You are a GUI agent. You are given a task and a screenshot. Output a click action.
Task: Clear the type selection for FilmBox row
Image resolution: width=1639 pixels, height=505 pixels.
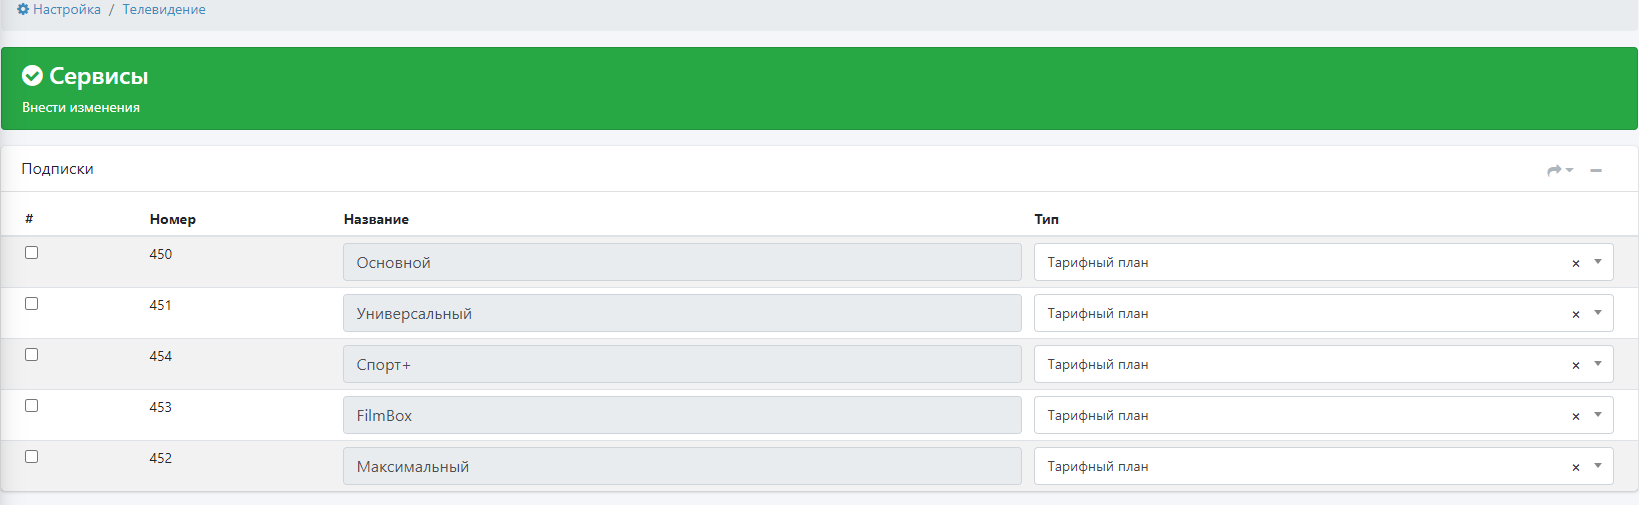1576,416
